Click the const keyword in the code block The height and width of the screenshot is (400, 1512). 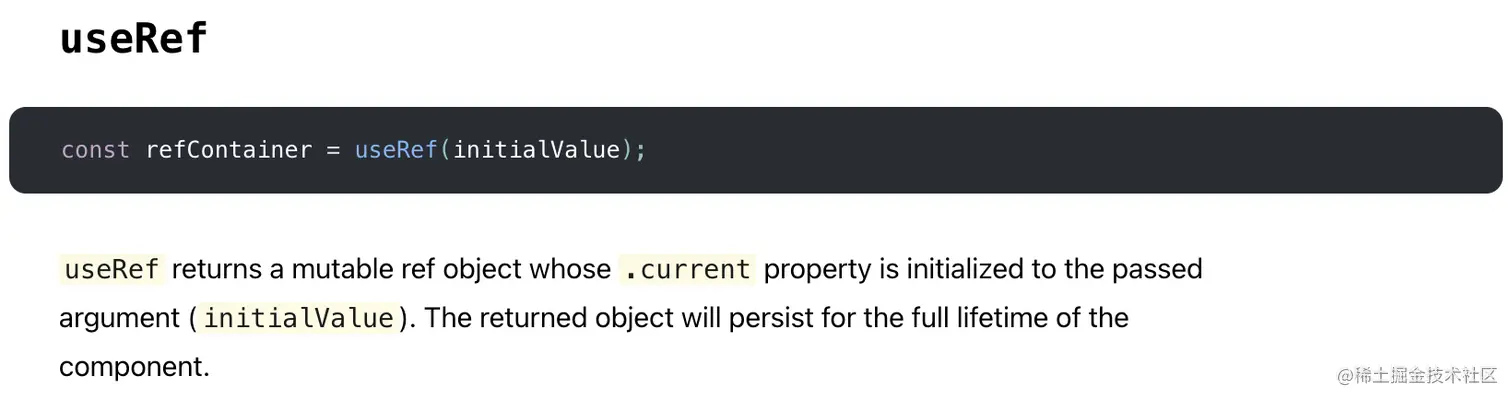pyautogui.click(x=96, y=150)
